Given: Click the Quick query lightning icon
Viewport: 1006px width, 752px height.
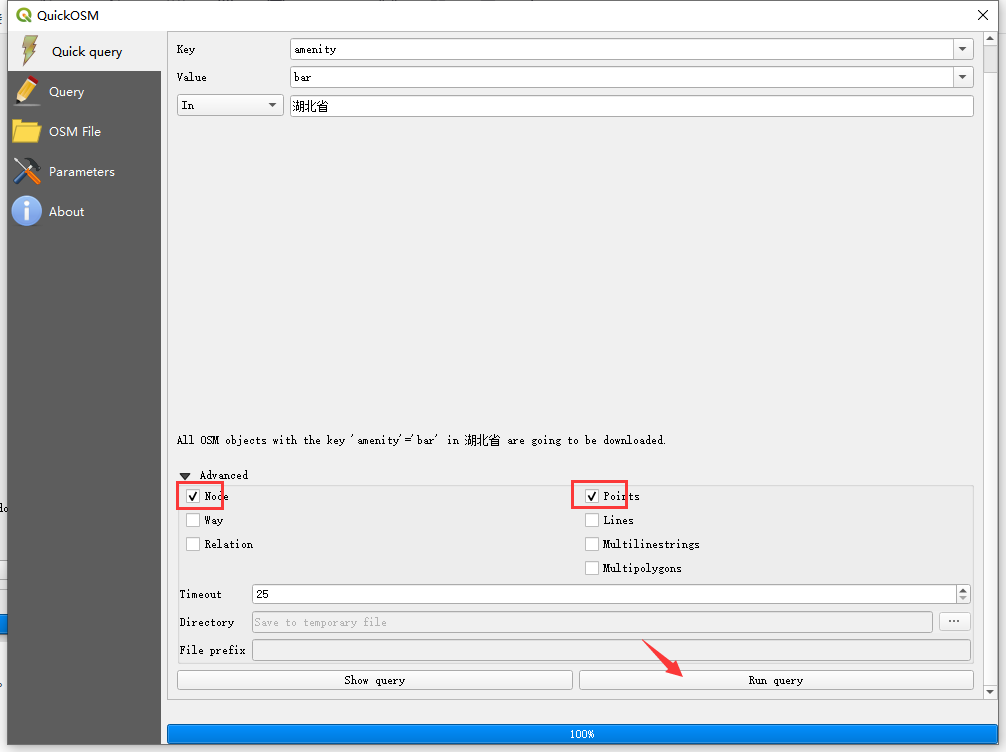Looking at the screenshot, I should click(29, 51).
